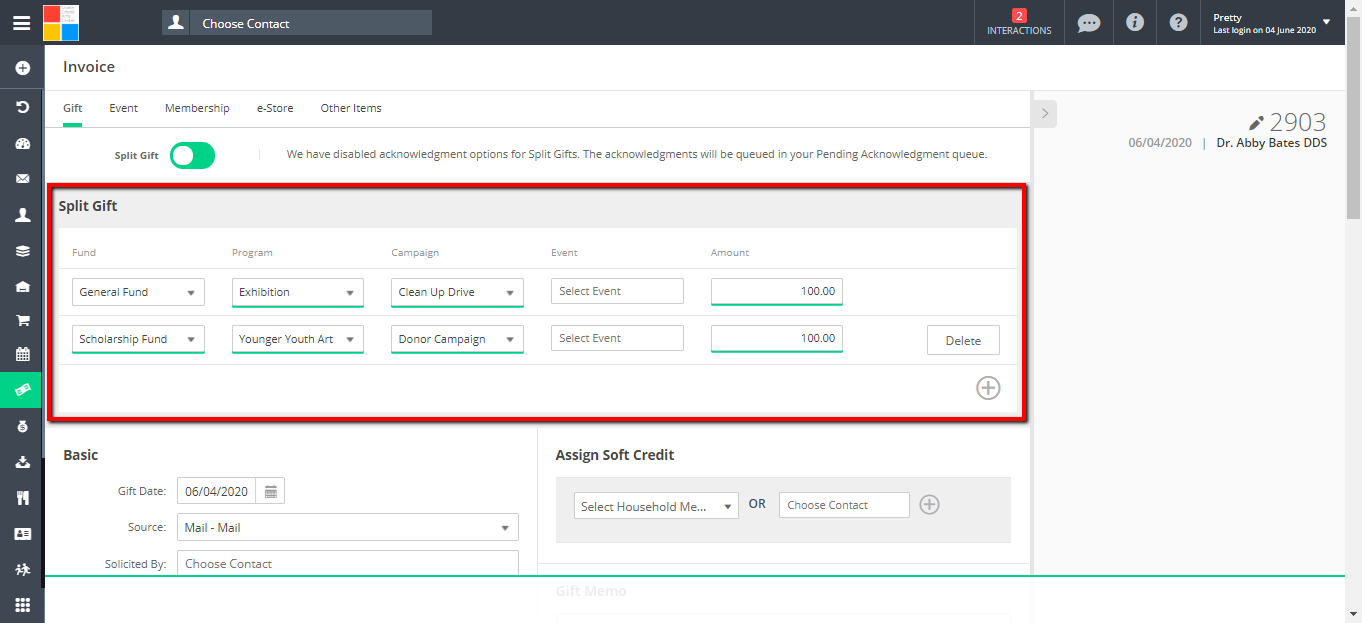This screenshot has width=1362, height=623.
Task: Add a new split gift row
Action: click(x=988, y=388)
